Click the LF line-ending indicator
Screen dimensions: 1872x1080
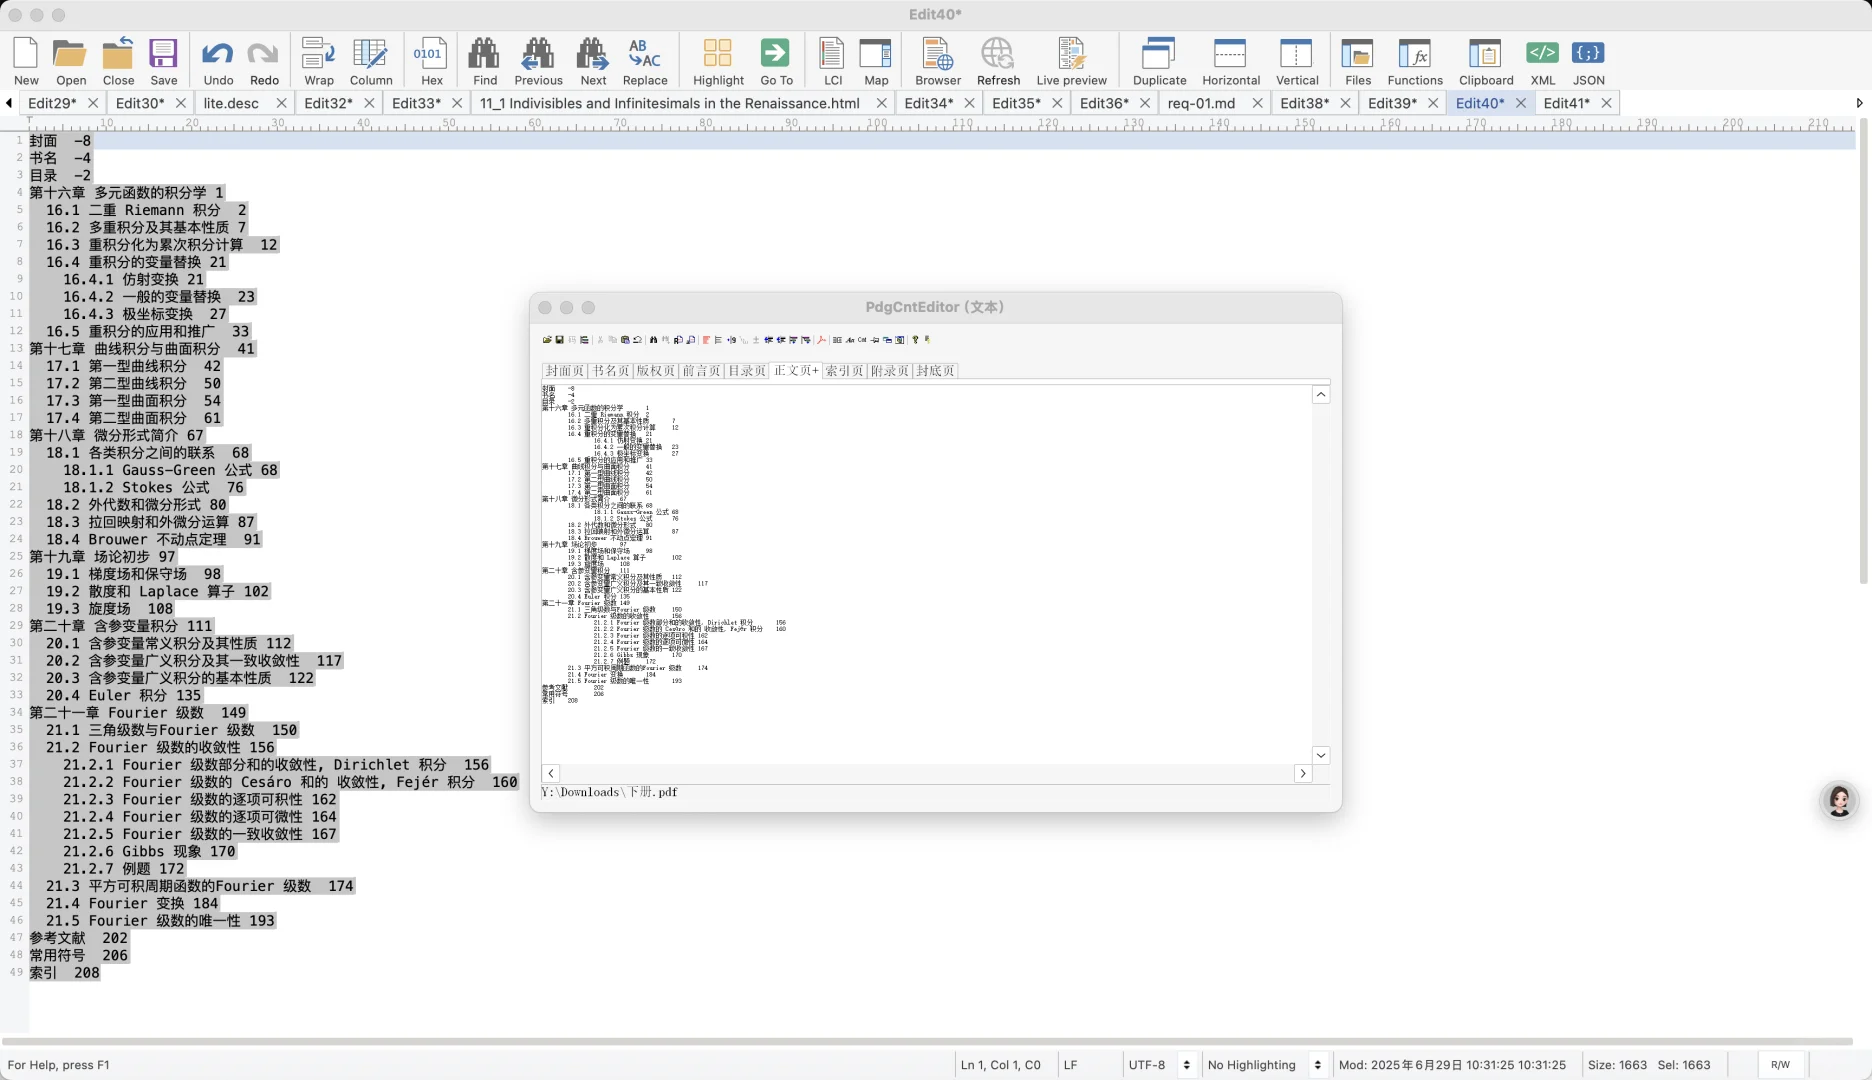(1070, 1065)
